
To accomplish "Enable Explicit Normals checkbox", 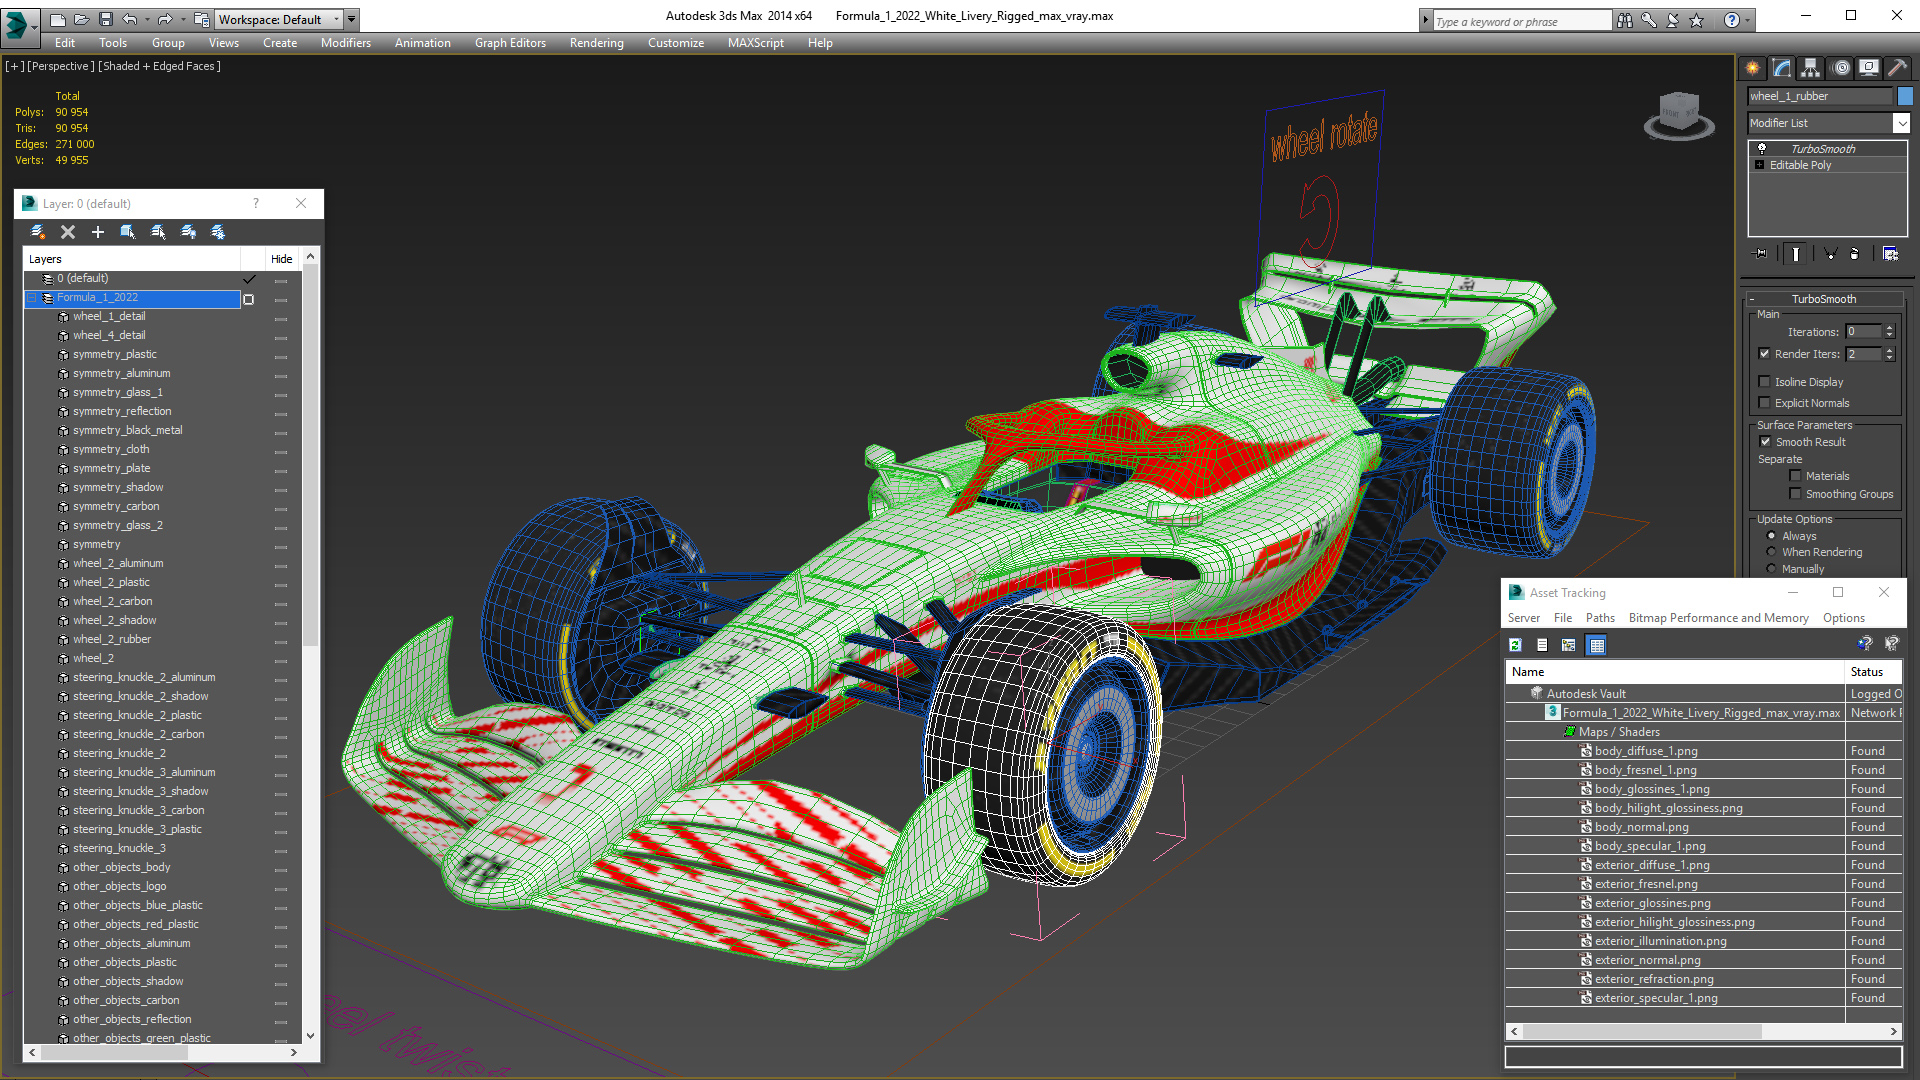I will (1765, 403).
